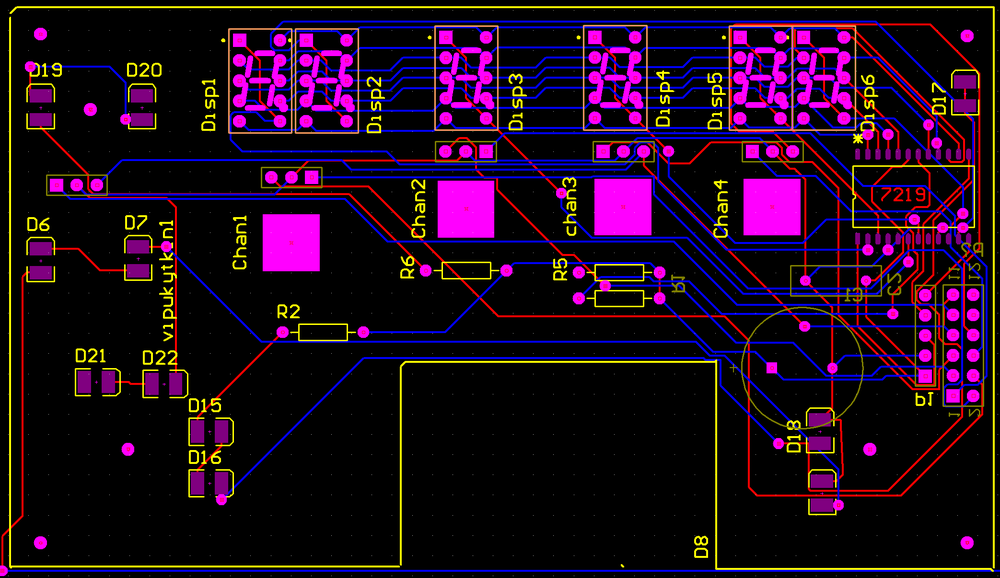Pick the D22 label

(159, 358)
